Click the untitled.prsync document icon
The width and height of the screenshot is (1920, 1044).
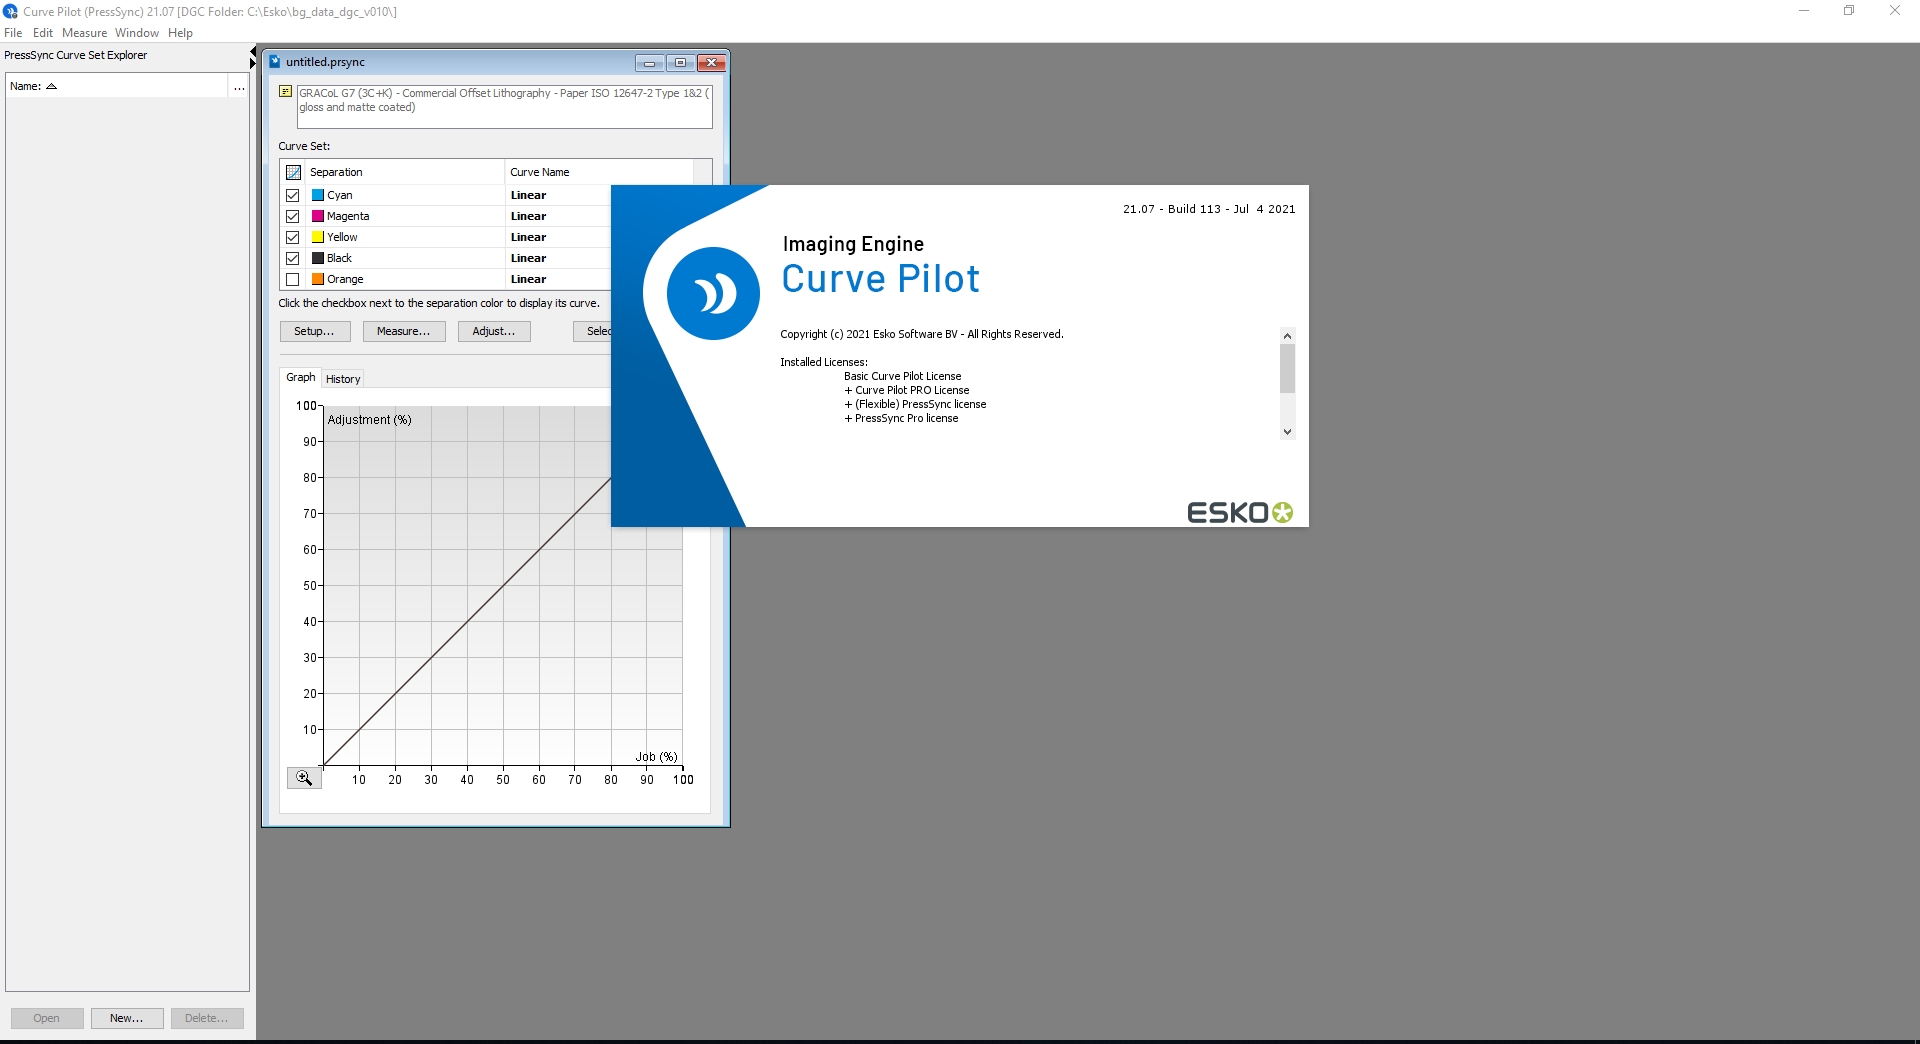click(275, 61)
